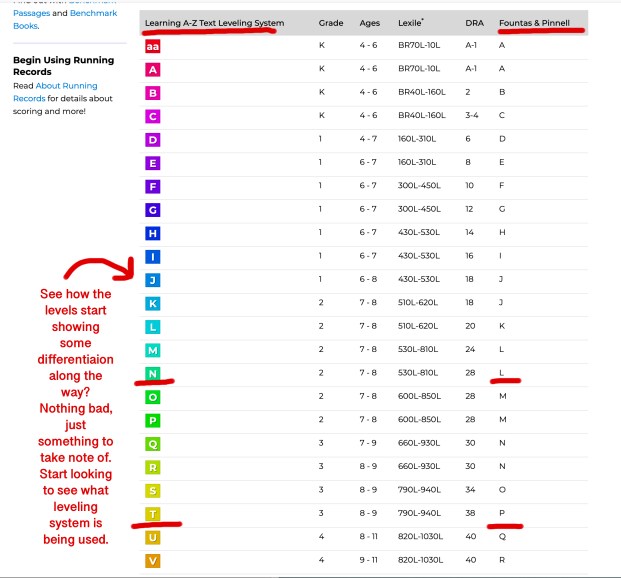The width and height of the screenshot is (621, 578).
Task: Open the level N green badge
Action: tap(152, 373)
